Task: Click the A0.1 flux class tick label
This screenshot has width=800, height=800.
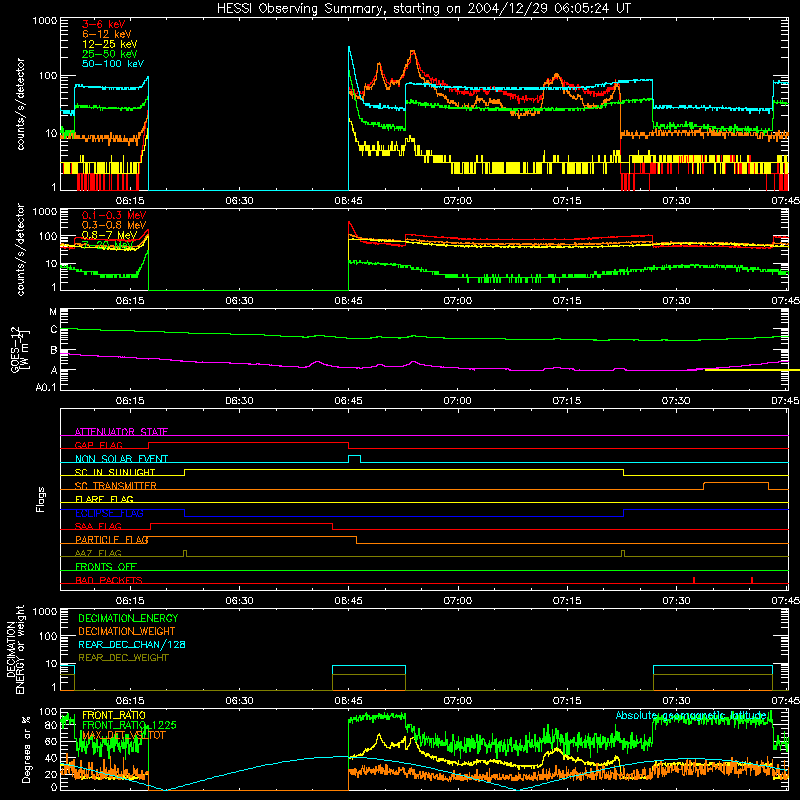Action: [46, 388]
